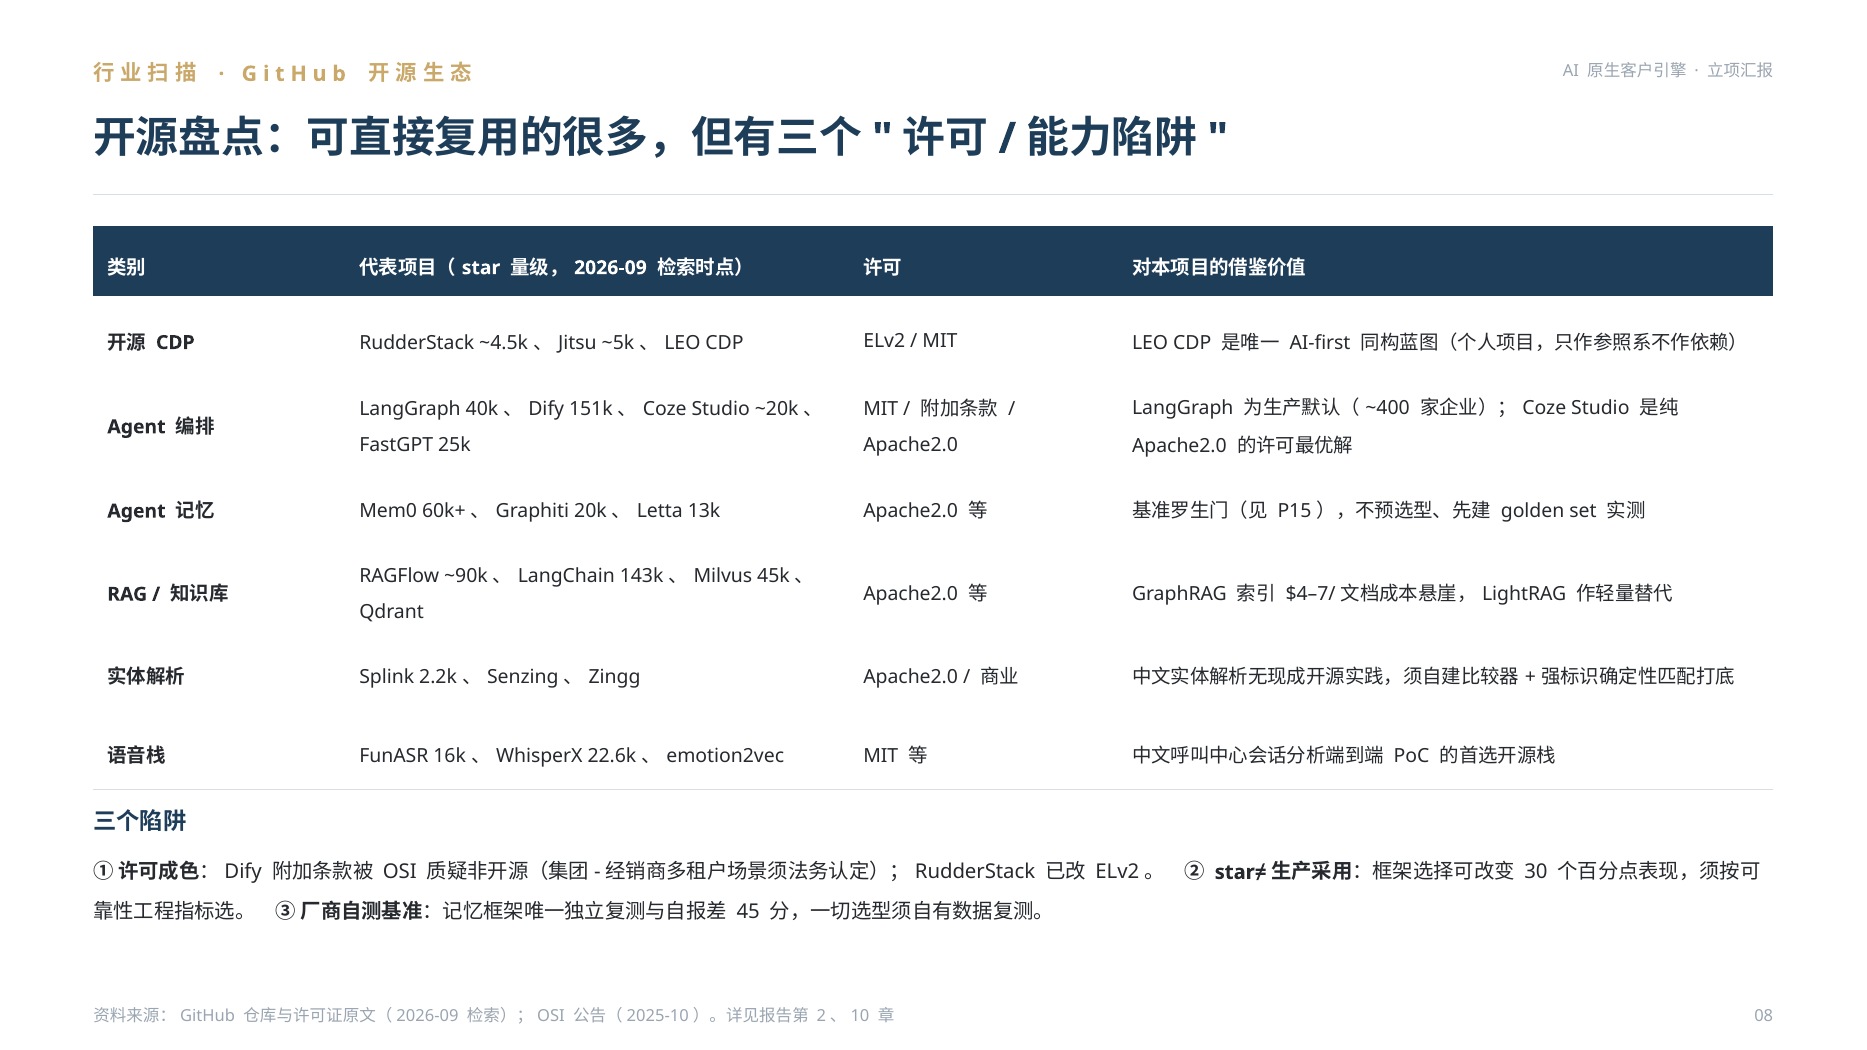This screenshot has width=1867, height=1050.
Task: Click 'Apache2.0 等' in the Agent 记忆 row
Action: [925, 510]
